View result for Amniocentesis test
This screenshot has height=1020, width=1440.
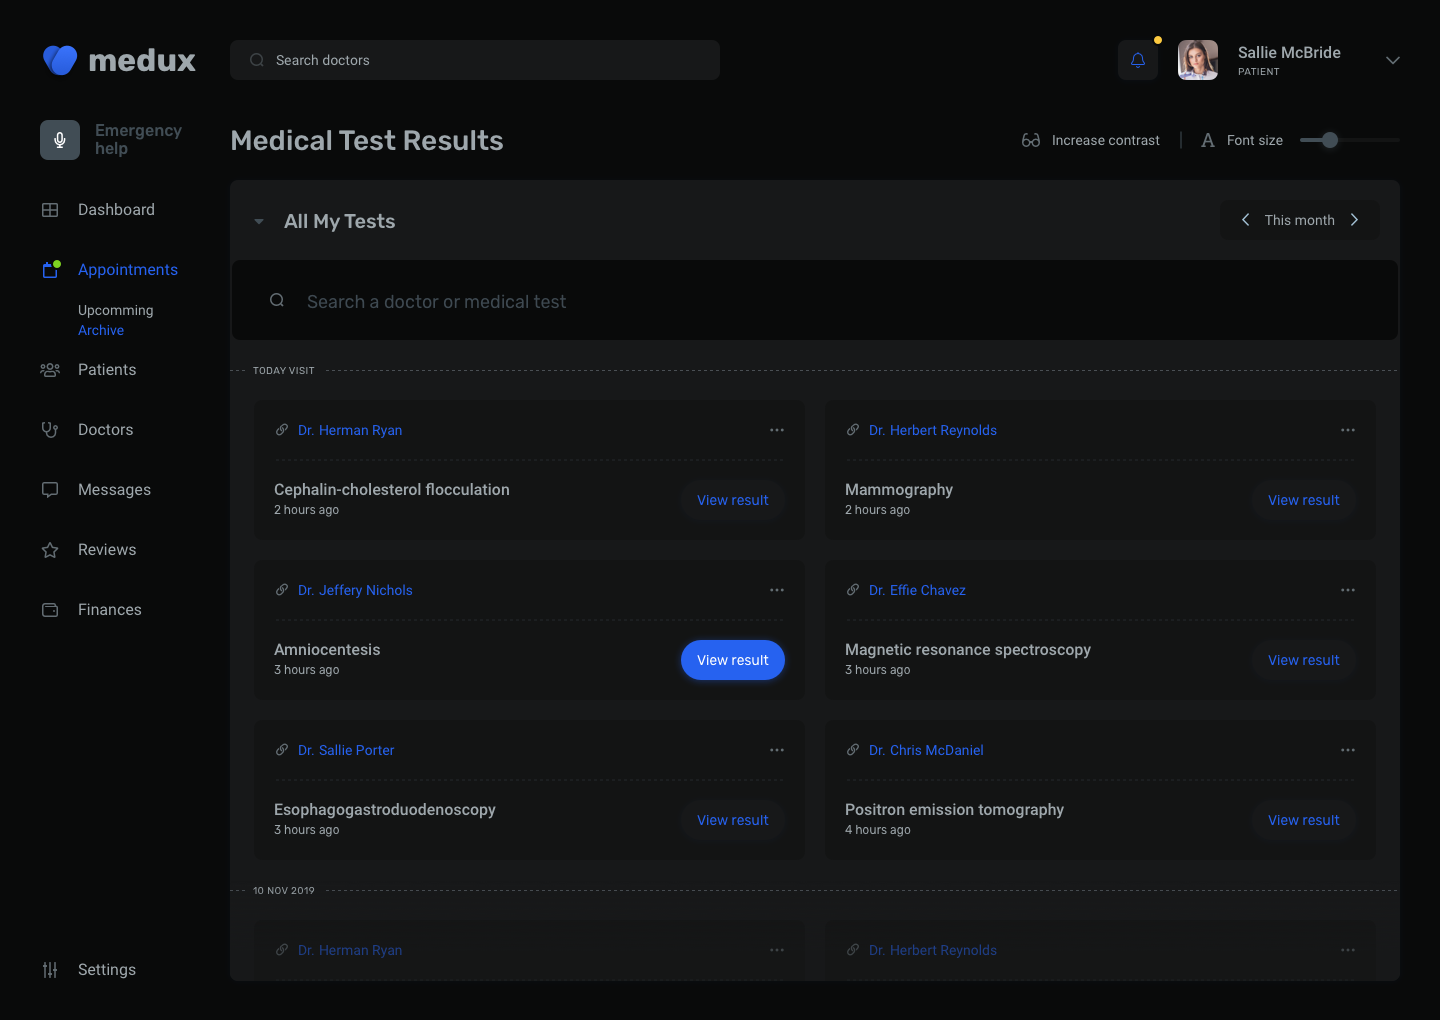tap(733, 660)
